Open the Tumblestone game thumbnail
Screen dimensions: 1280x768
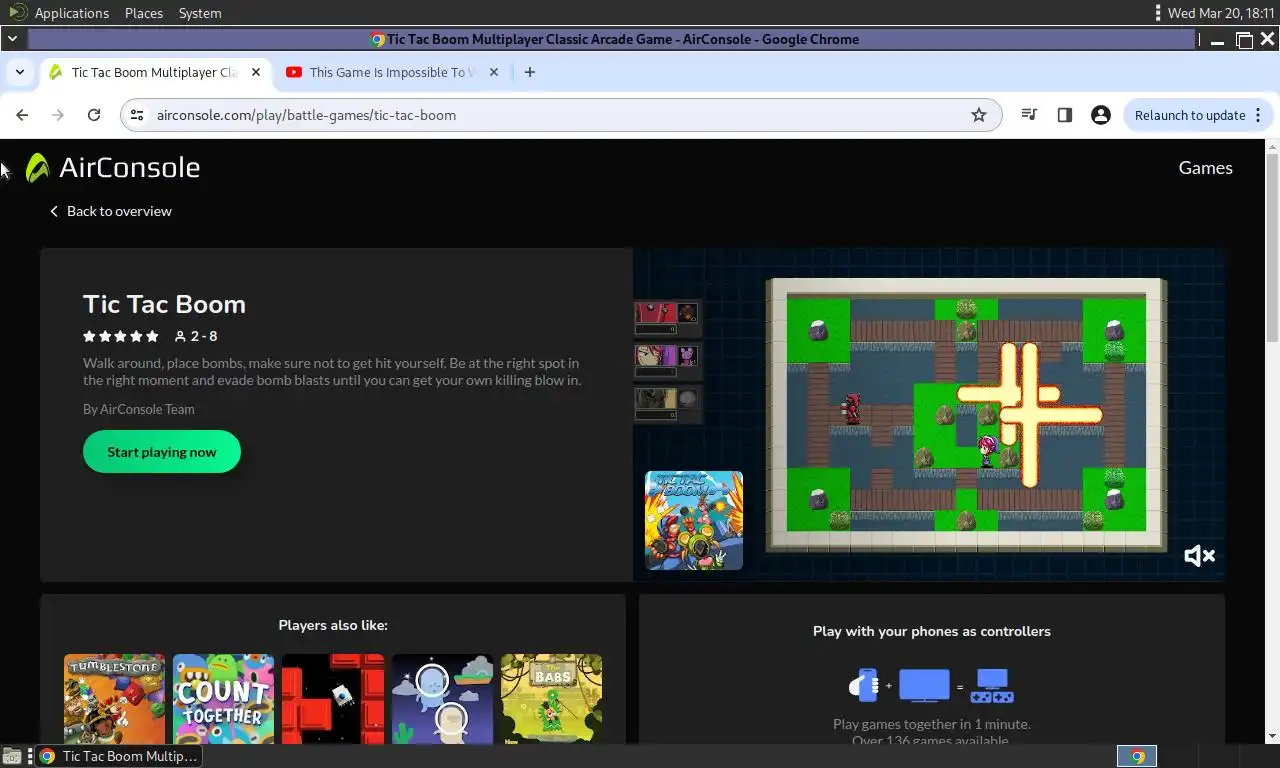[x=114, y=699]
